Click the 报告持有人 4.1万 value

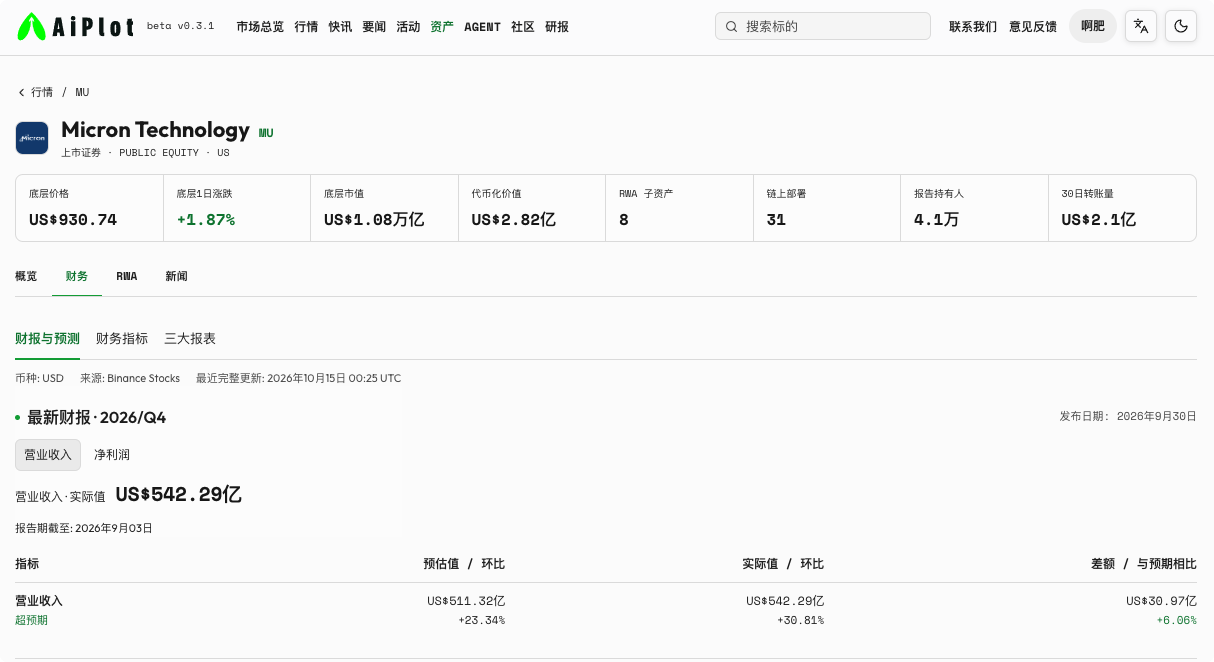937,220
